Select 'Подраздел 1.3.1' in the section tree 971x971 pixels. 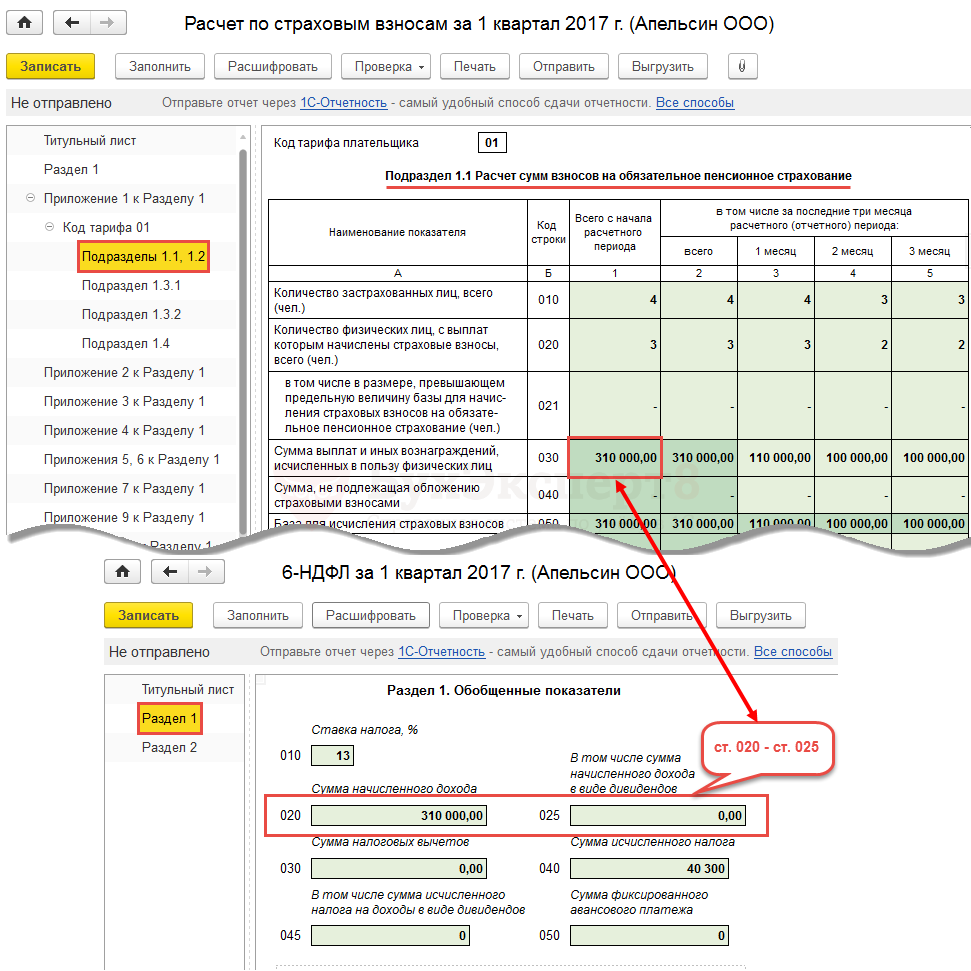(x=131, y=286)
